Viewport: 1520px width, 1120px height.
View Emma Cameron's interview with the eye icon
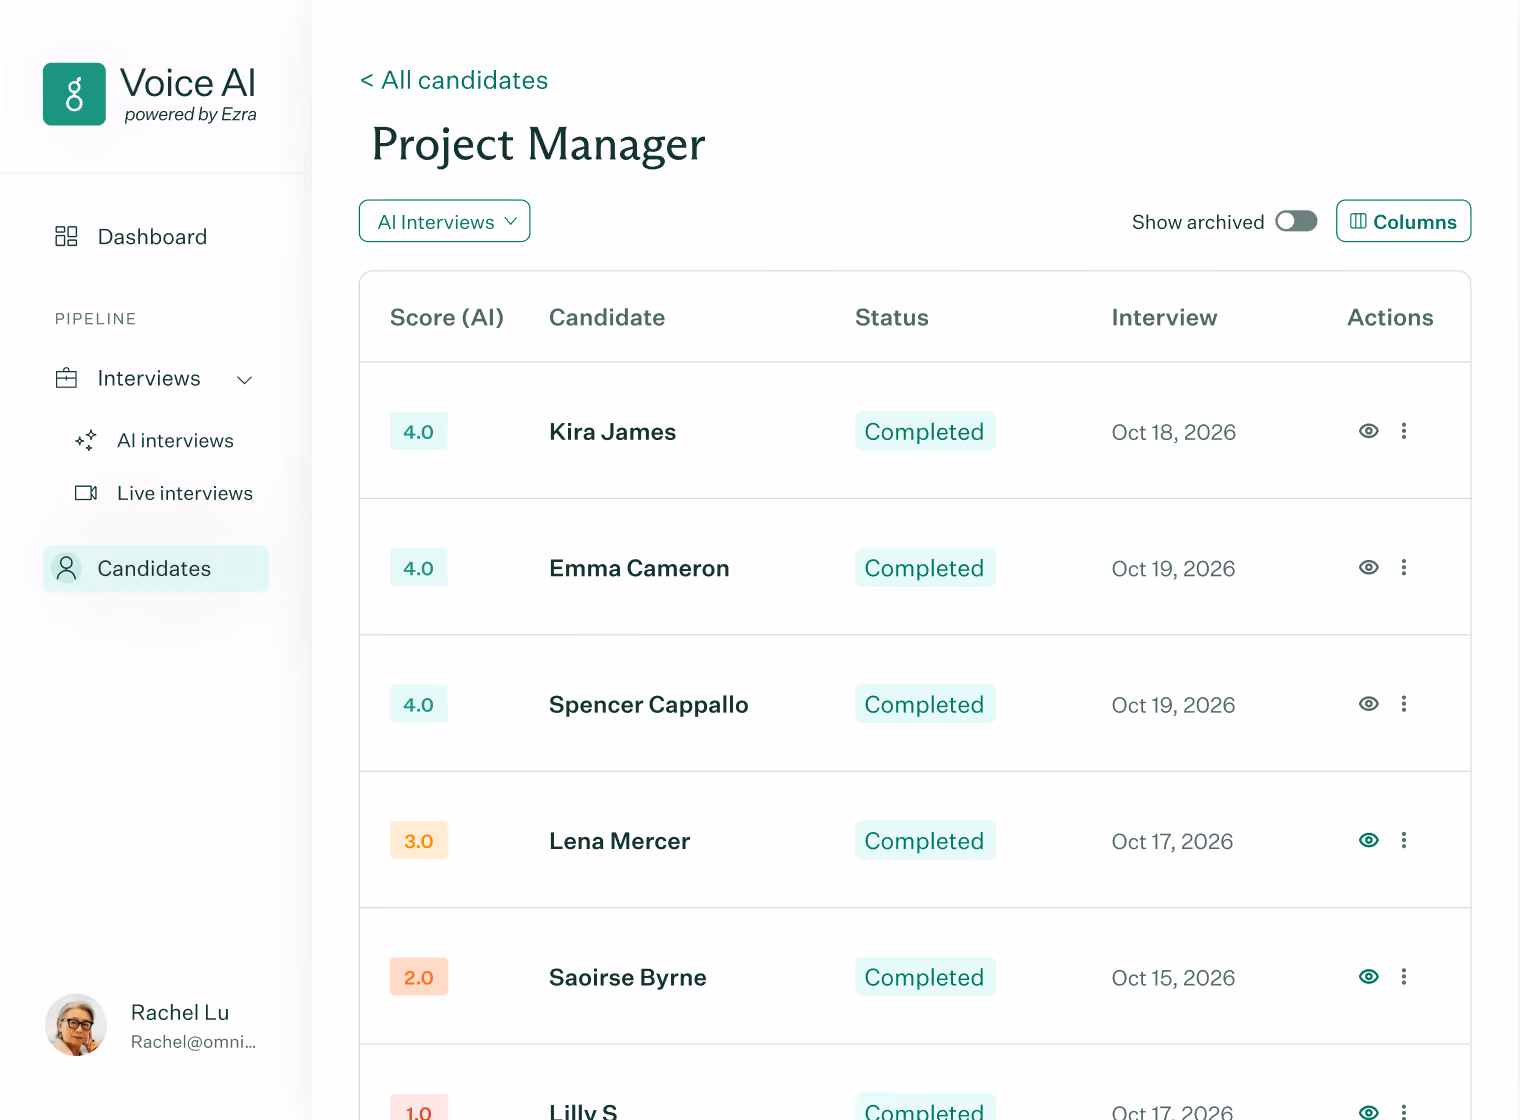[x=1369, y=567]
